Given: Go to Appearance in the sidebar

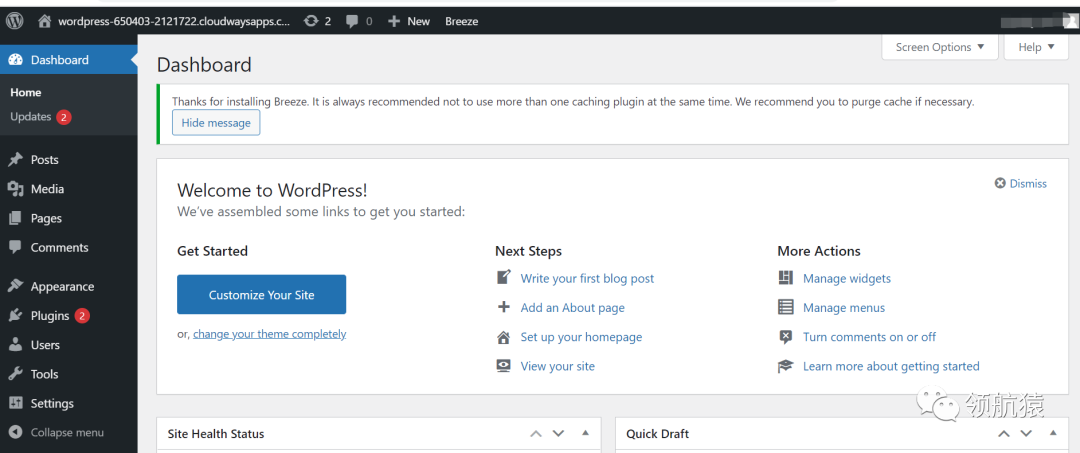Looking at the screenshot, I should point(62,287).
